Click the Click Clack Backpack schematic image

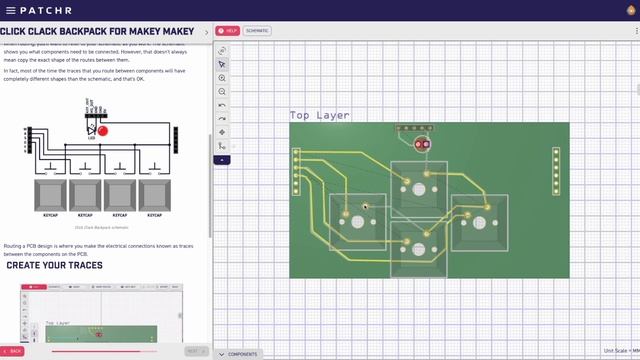(x=101, y=158)
